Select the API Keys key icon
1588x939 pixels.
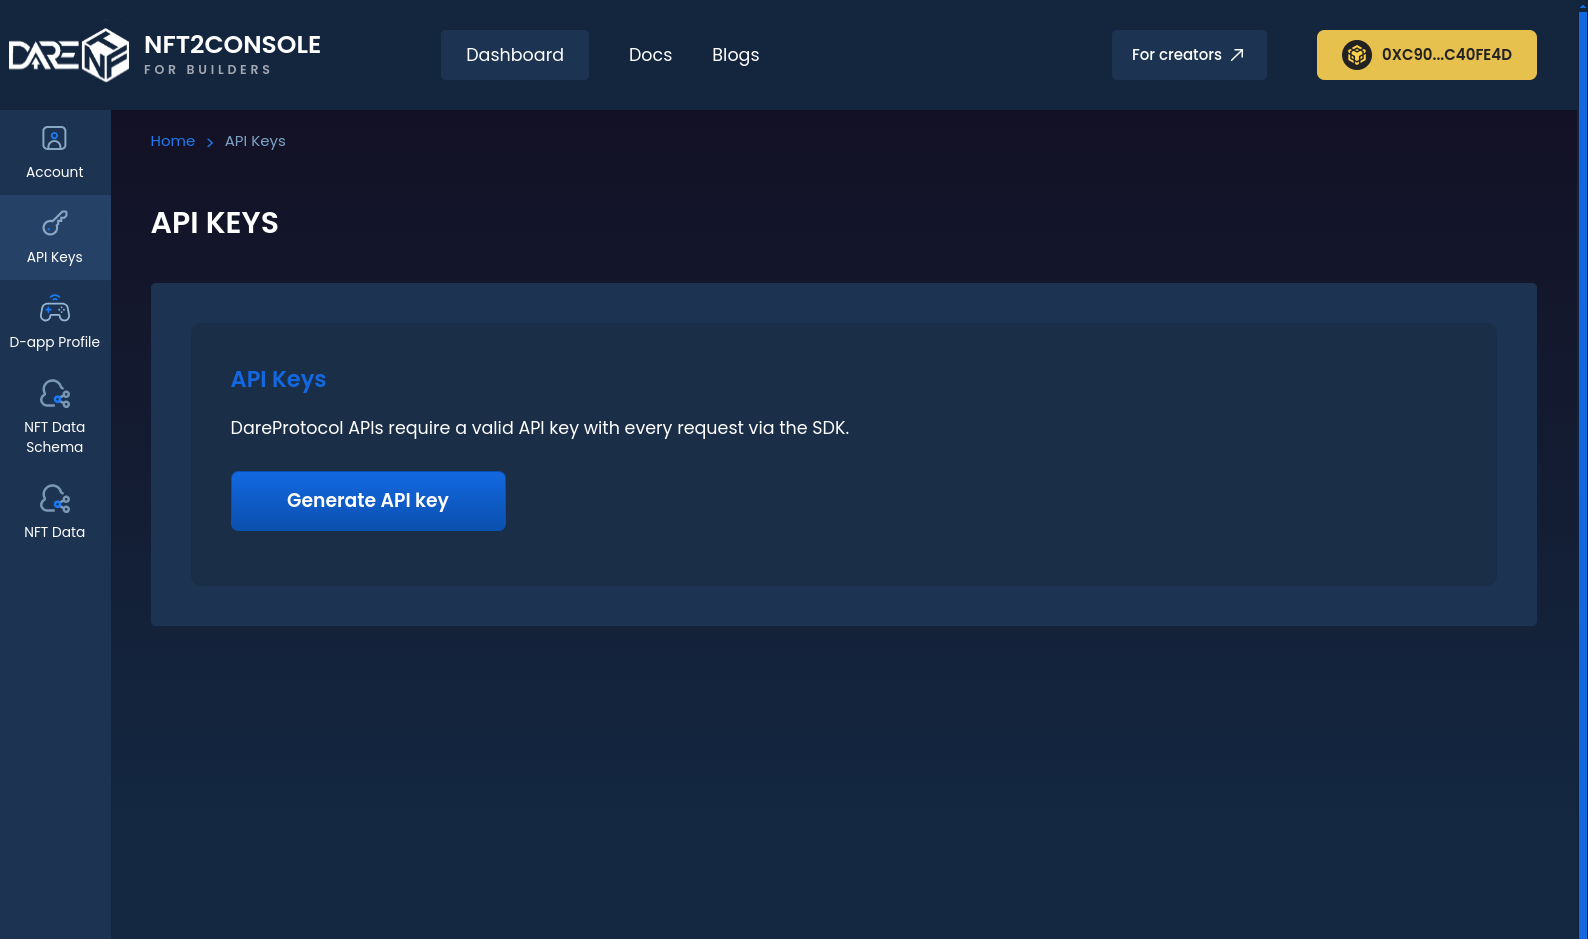tap(55, 223)
